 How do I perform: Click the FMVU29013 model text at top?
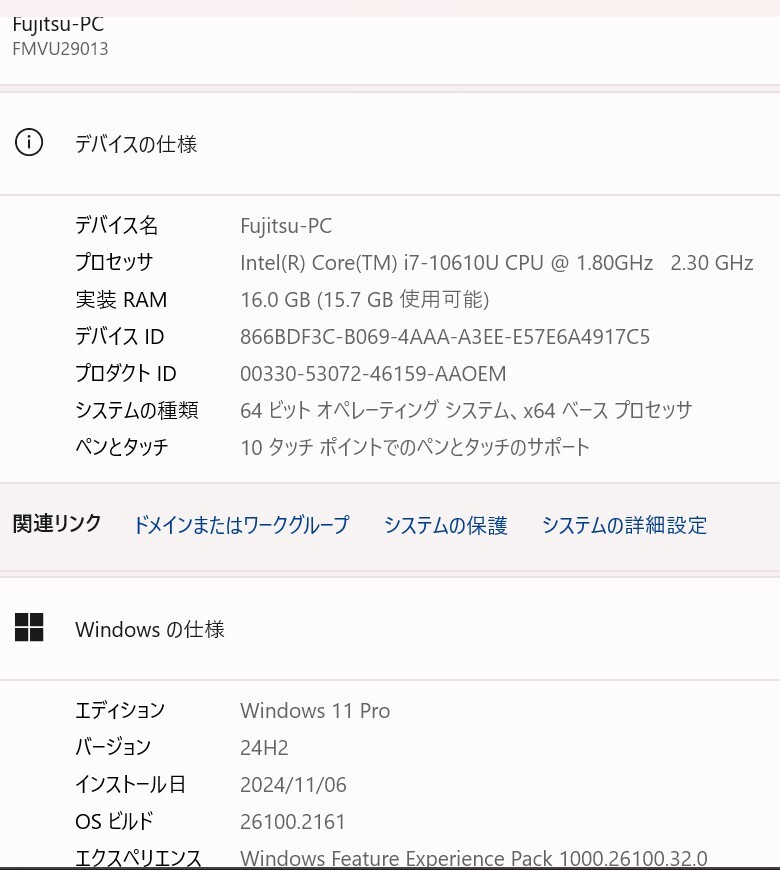[x=60, y=49]
